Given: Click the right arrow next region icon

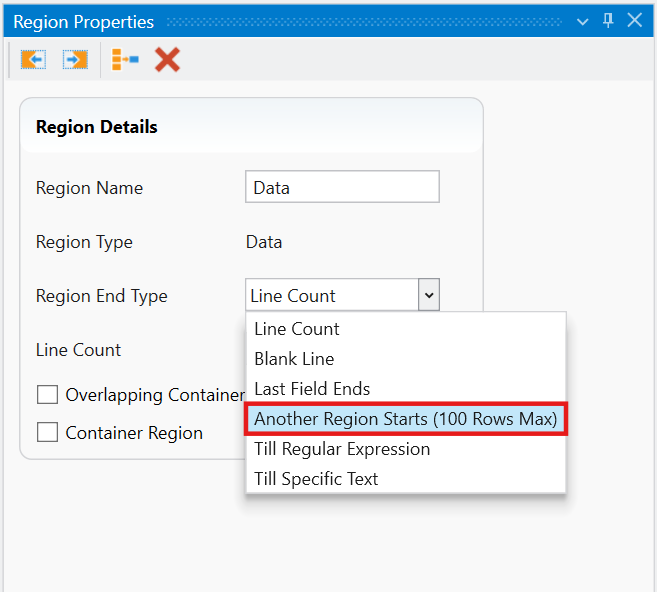Looking at the screenshot, I should click(75, 60).
